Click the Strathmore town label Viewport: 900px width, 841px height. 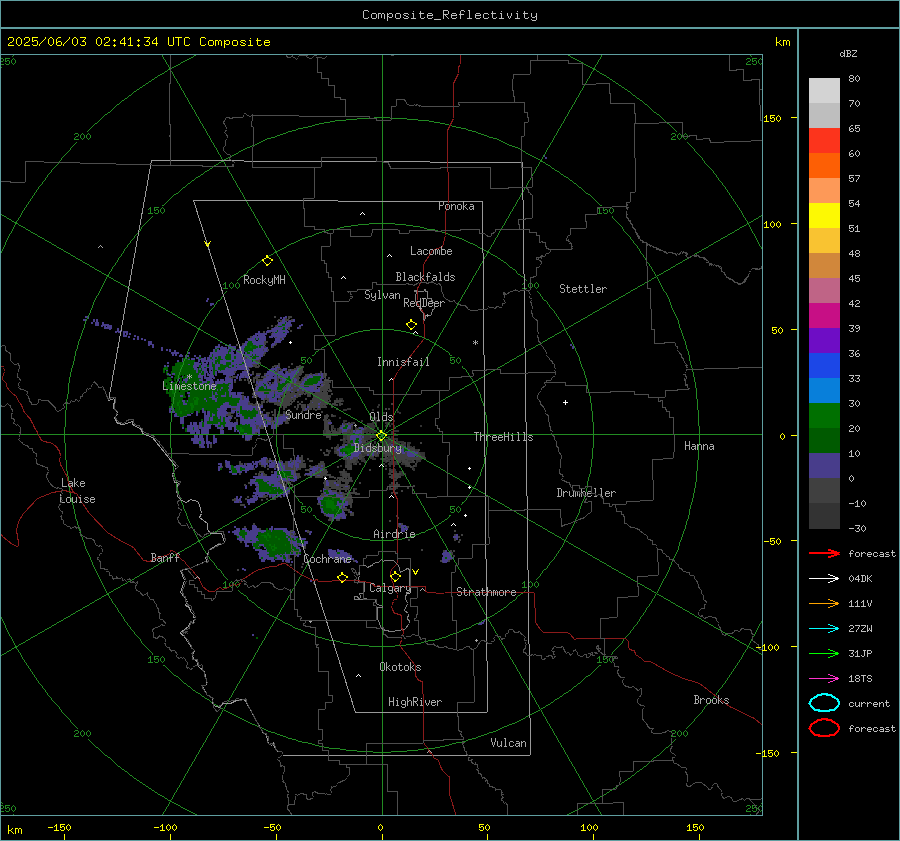pos(486,592)
